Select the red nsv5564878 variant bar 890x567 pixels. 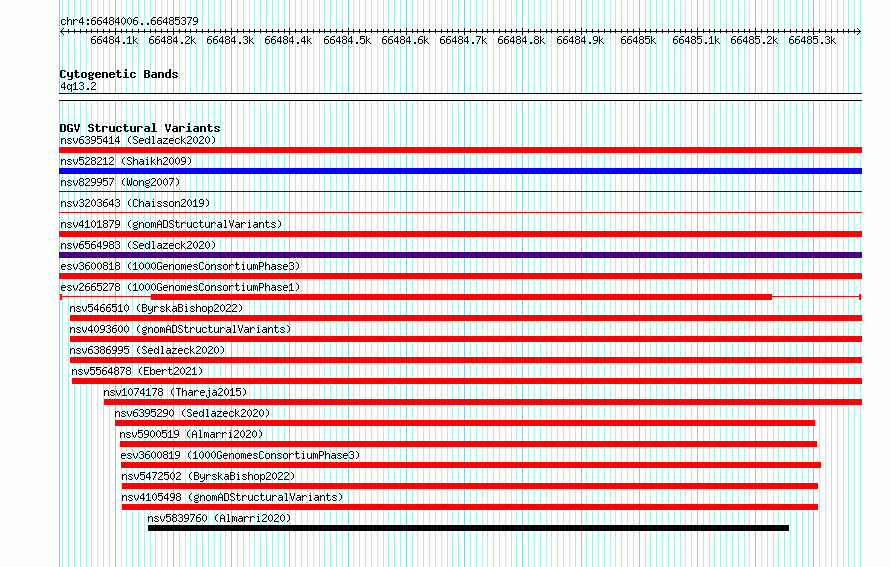467,381
